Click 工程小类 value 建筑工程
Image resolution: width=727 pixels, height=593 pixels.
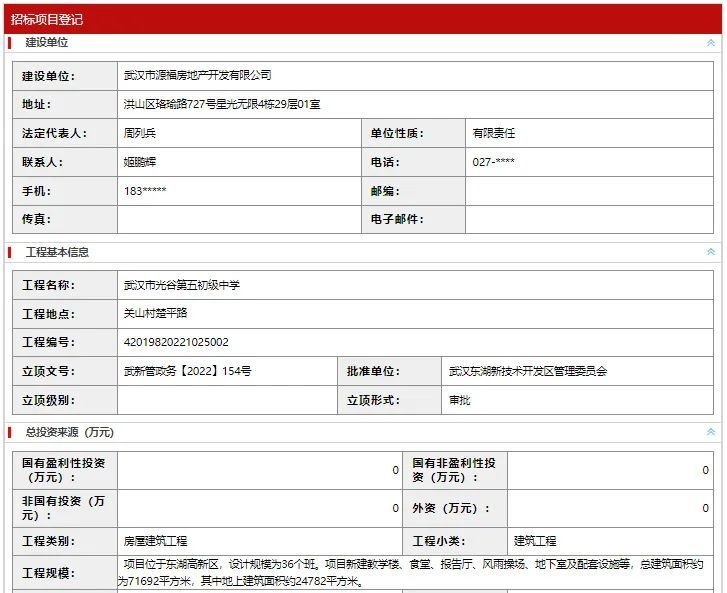click(x=535, y=541)
